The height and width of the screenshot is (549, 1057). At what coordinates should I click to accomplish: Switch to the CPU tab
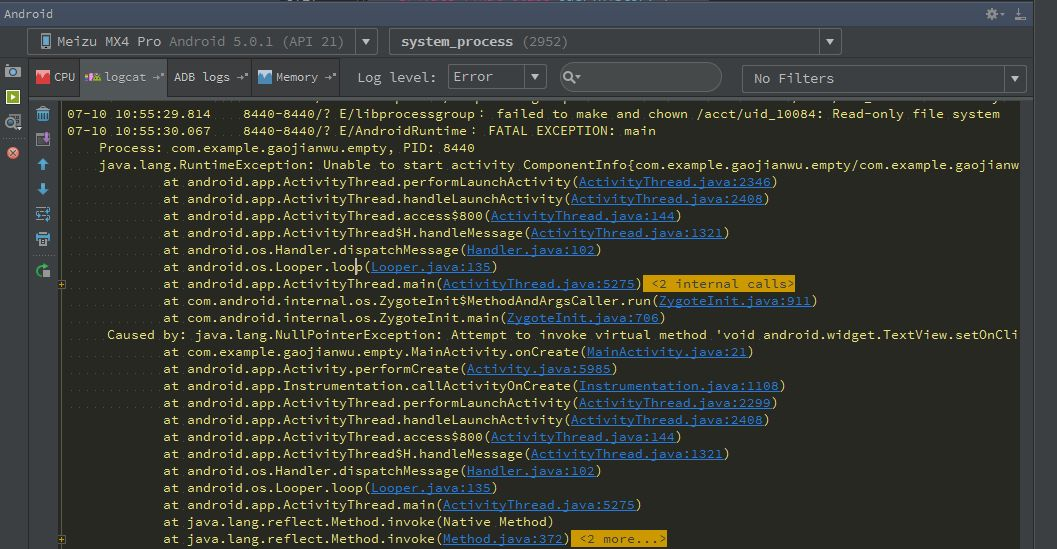coord(55,77)
